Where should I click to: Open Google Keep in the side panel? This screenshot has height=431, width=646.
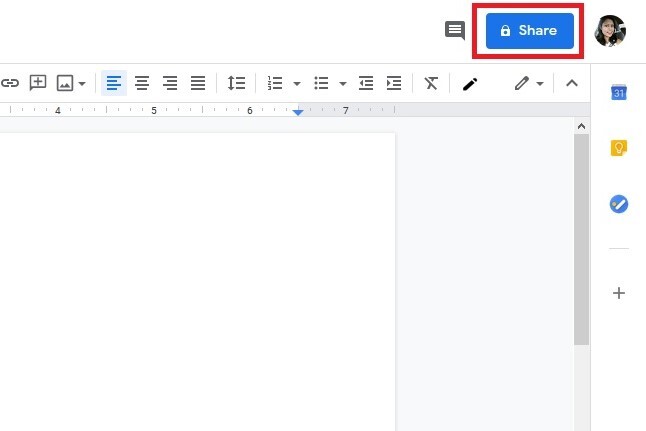(x=619, y=148)
